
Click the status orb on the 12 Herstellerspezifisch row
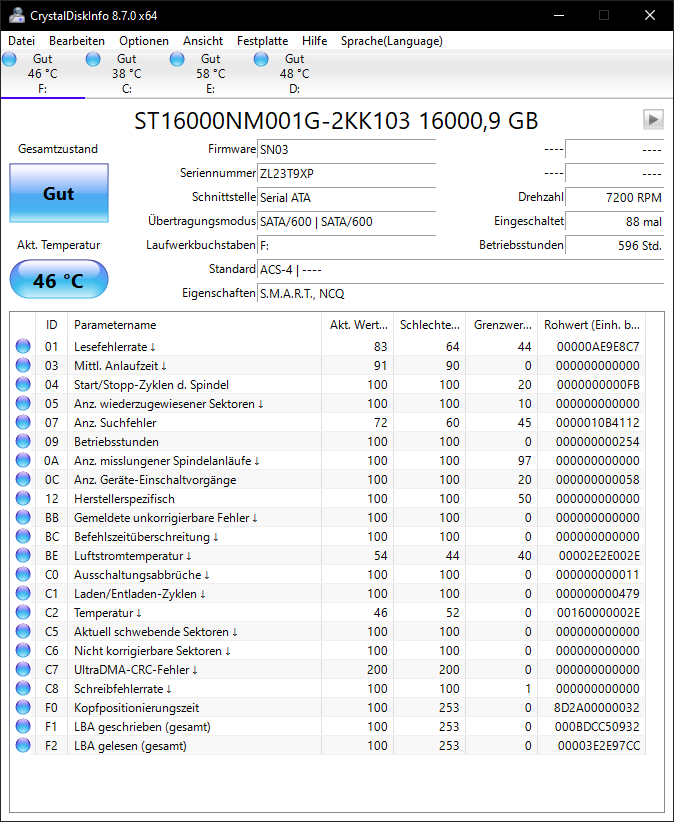coord(23,498)
